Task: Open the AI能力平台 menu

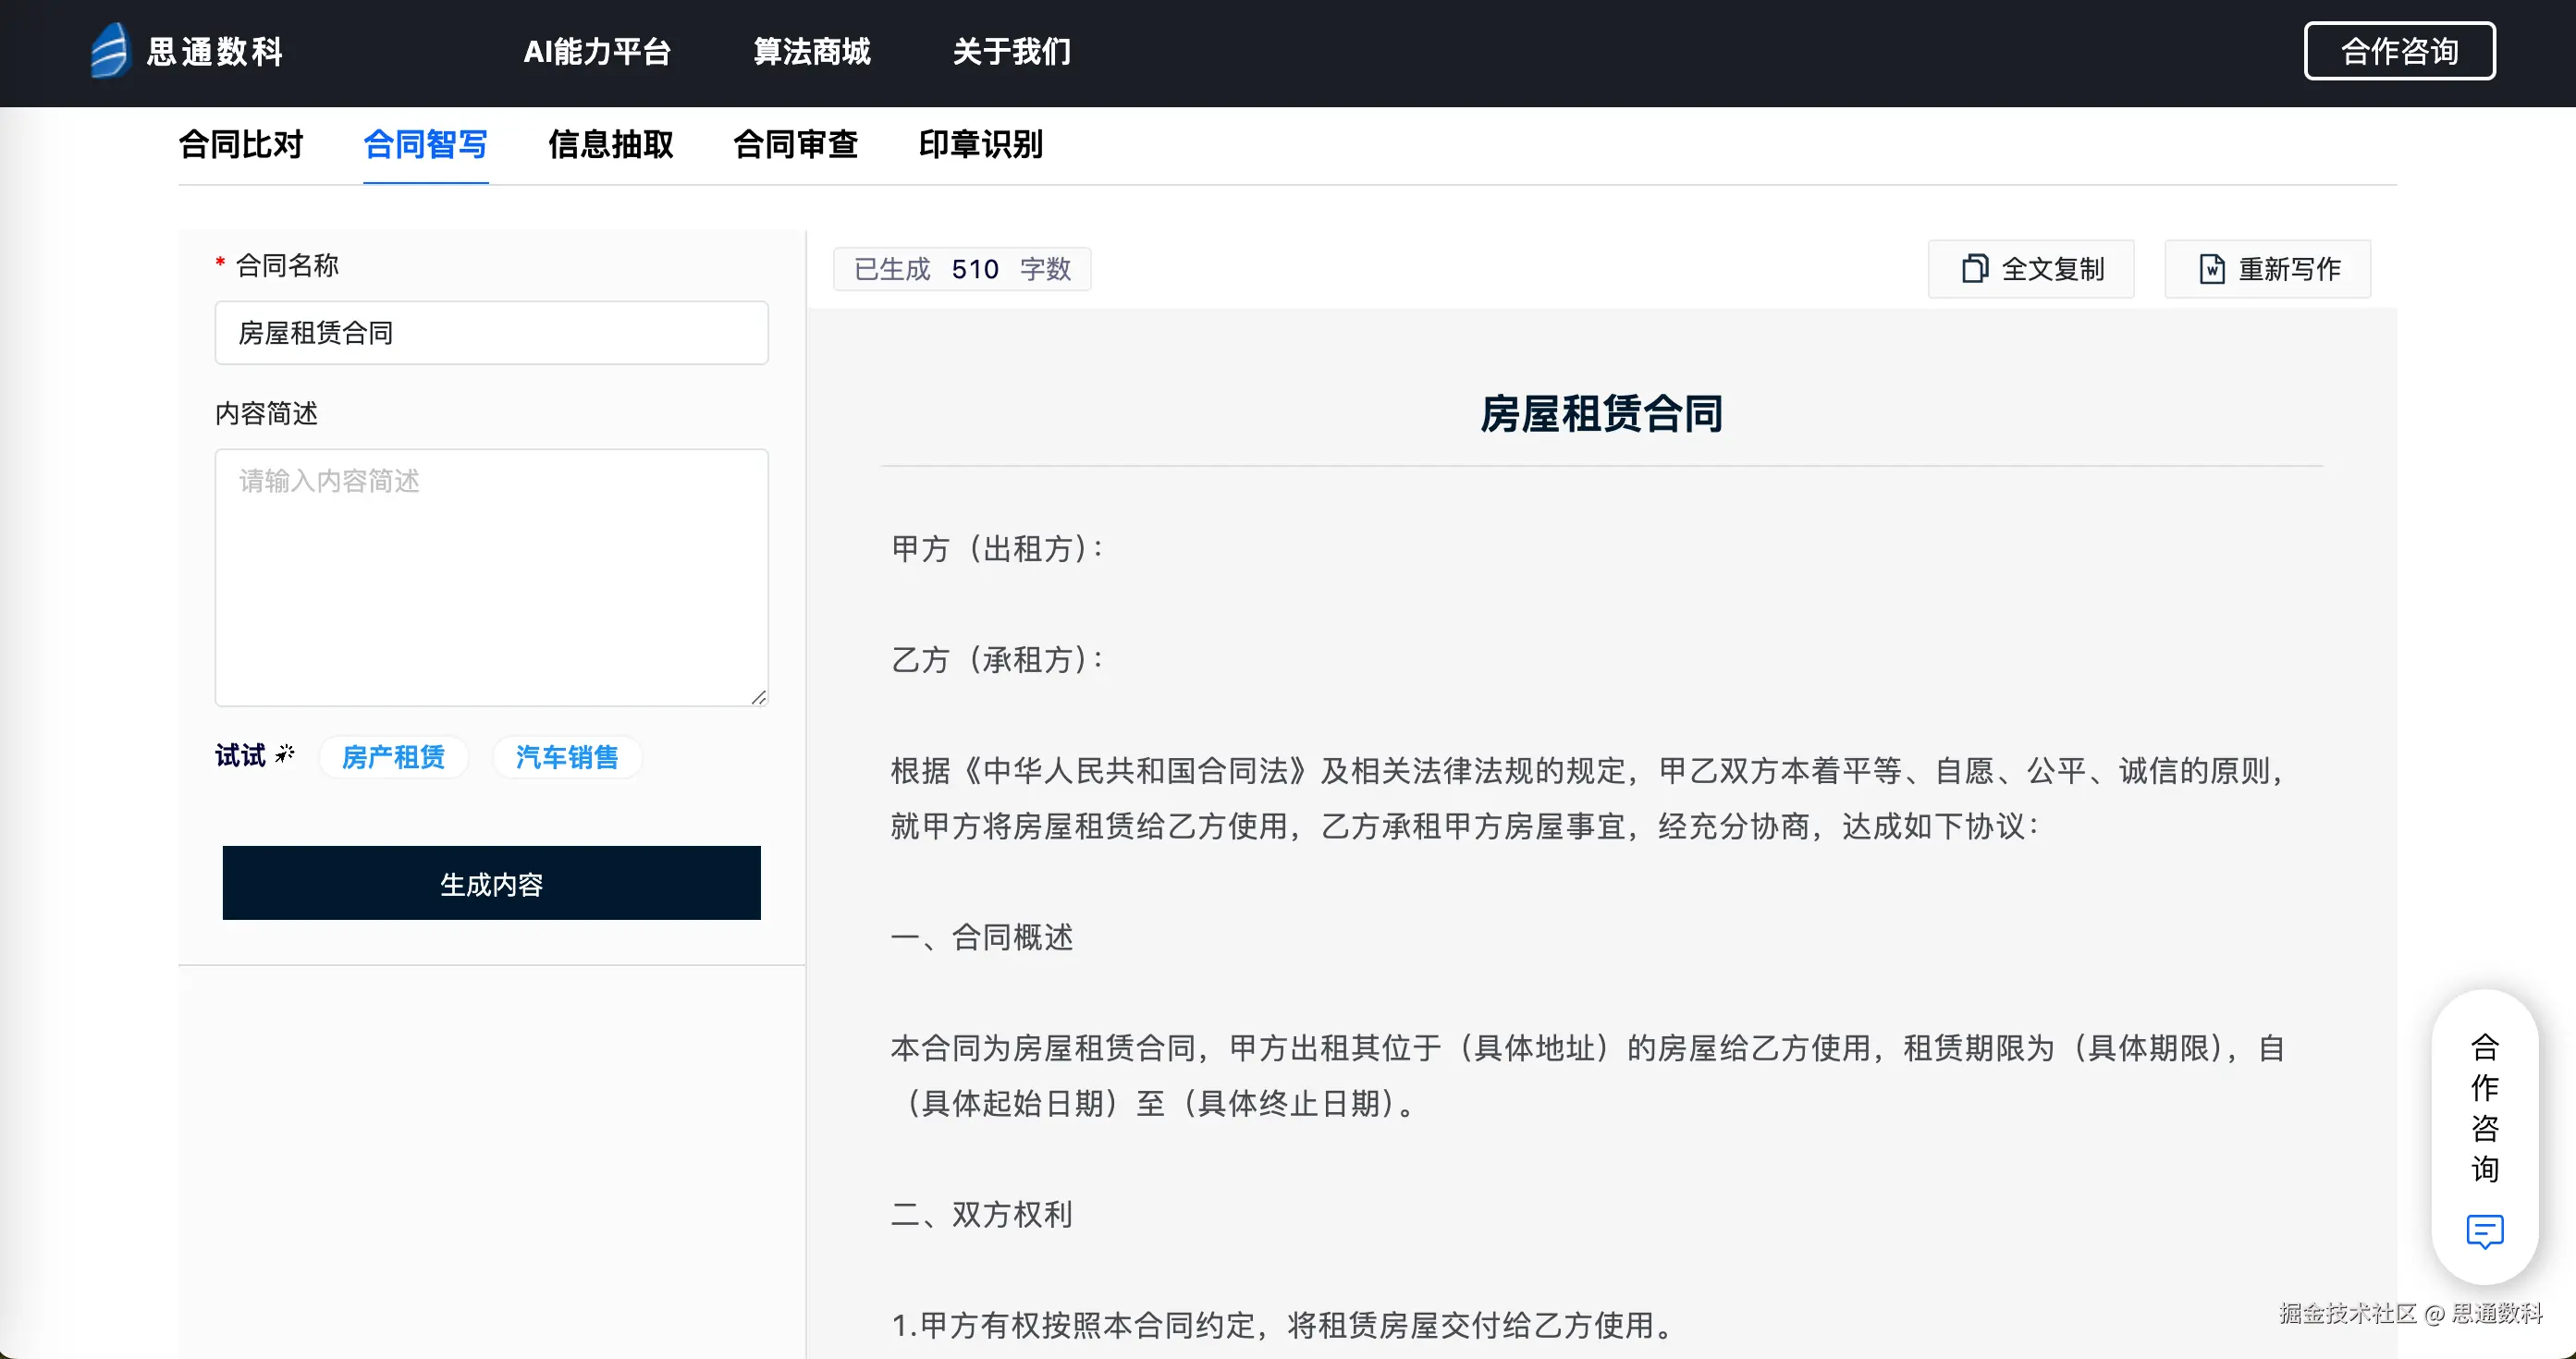Action: tap(597, 52)
